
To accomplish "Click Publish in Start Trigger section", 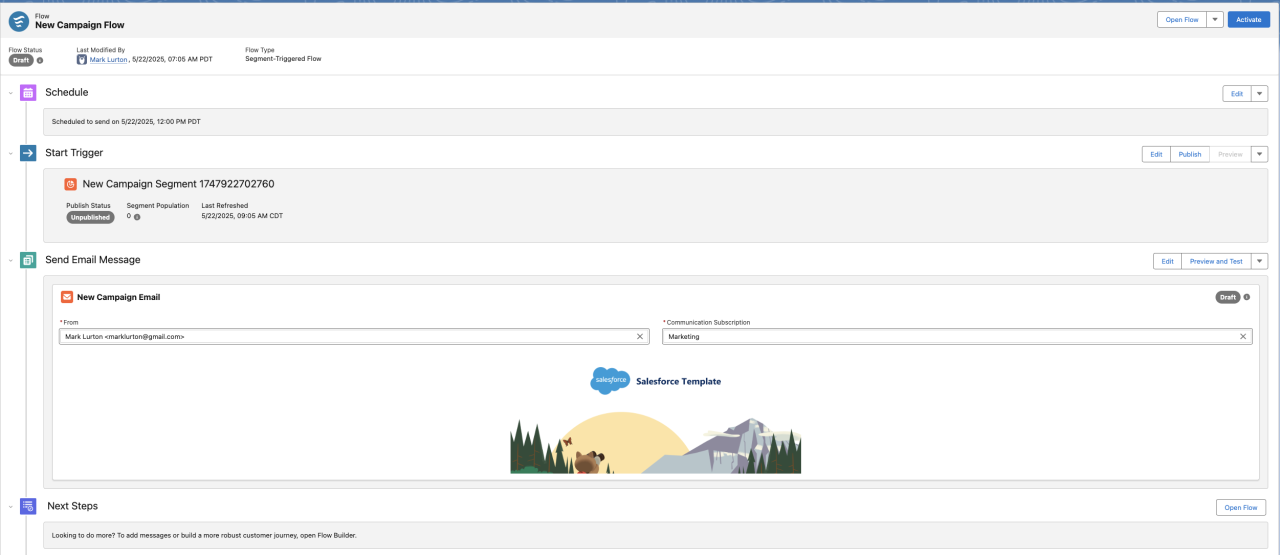I will tap(1189, 154).
